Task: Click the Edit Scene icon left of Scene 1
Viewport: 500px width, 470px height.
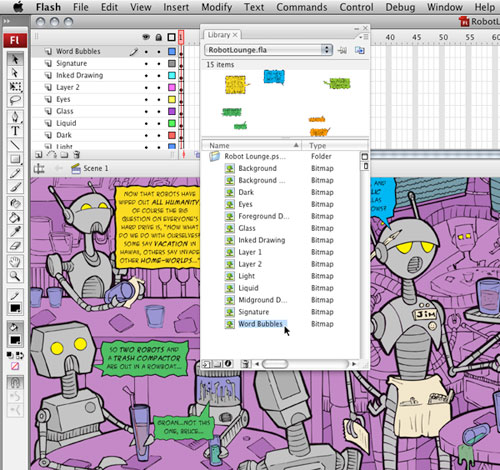Action: tap(39, 169)
